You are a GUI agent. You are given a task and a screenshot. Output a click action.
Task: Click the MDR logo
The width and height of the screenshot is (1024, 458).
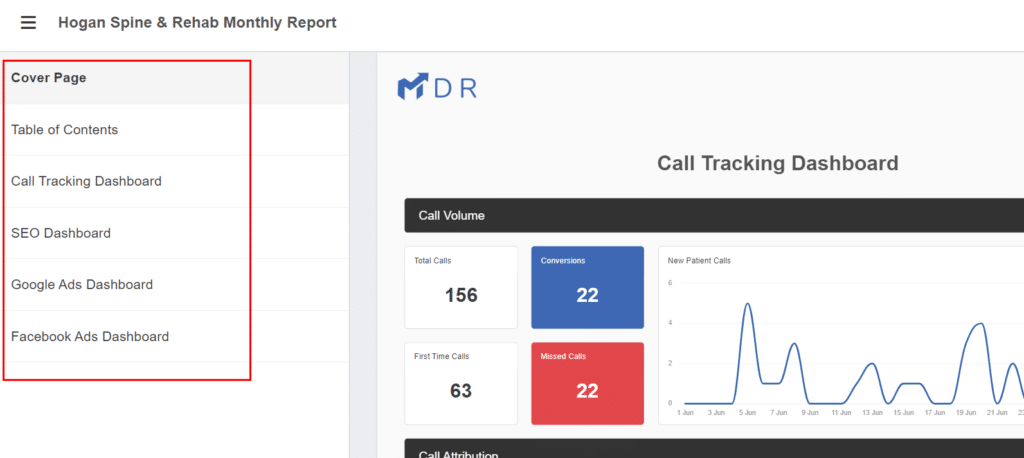pos(437,88)
